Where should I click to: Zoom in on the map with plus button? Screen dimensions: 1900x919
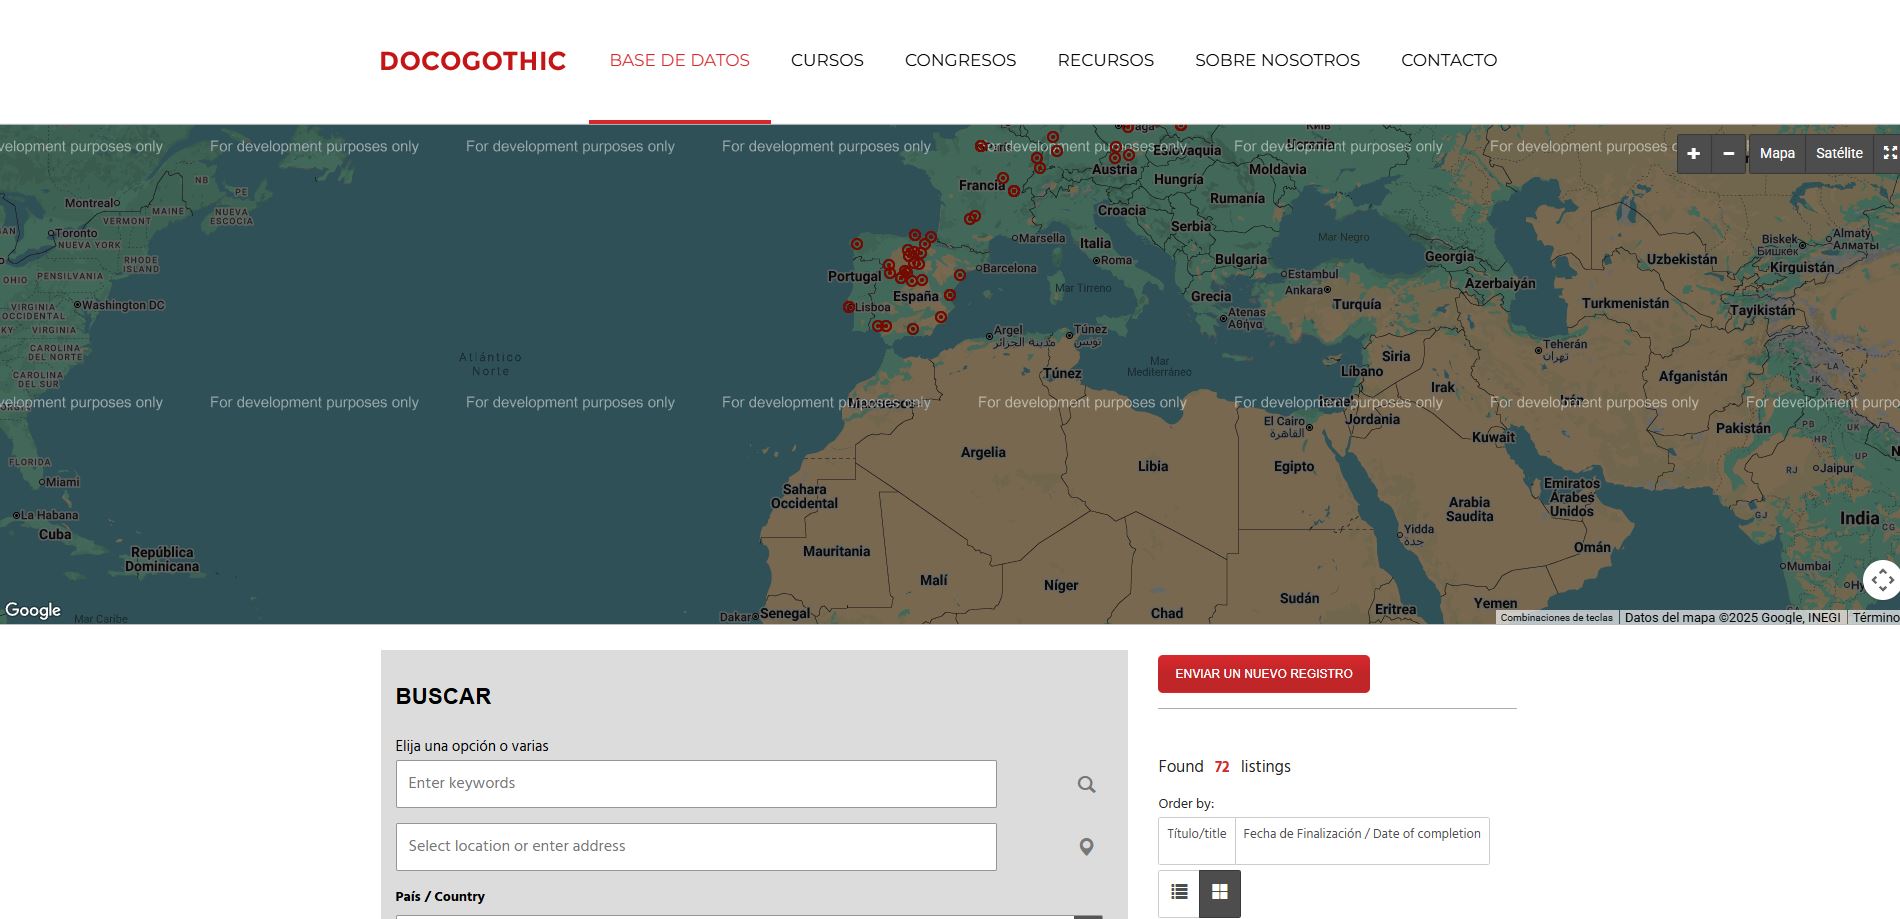click(1693, 154)
